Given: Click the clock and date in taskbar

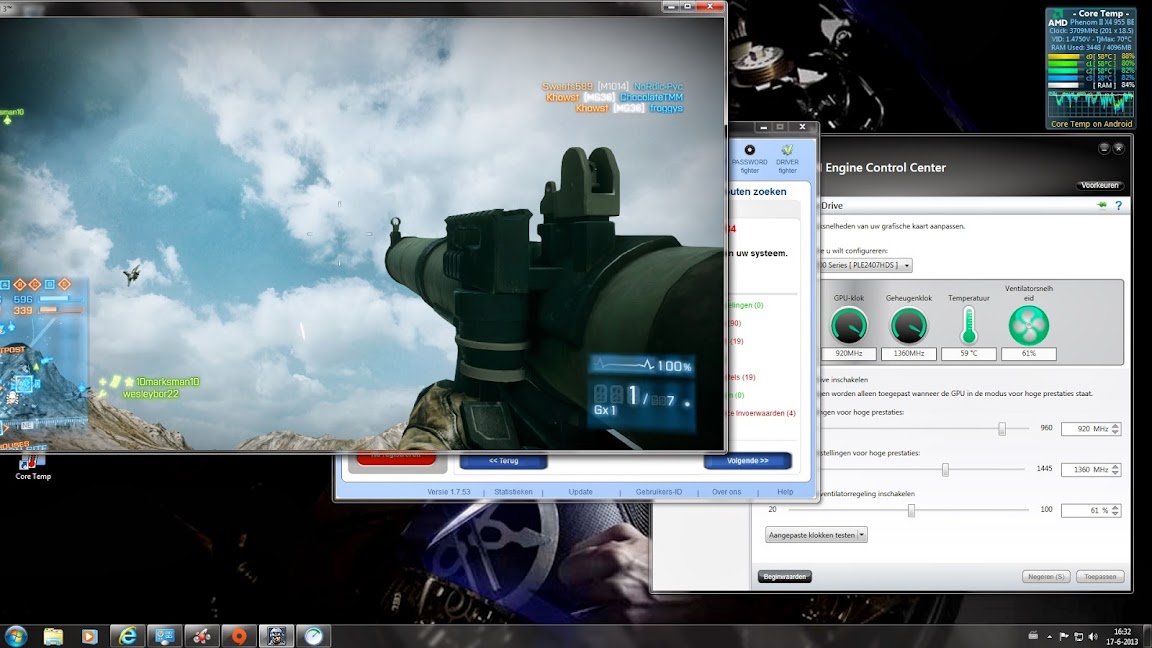Looking at the screenshot, I should [x=1122, y=636].
